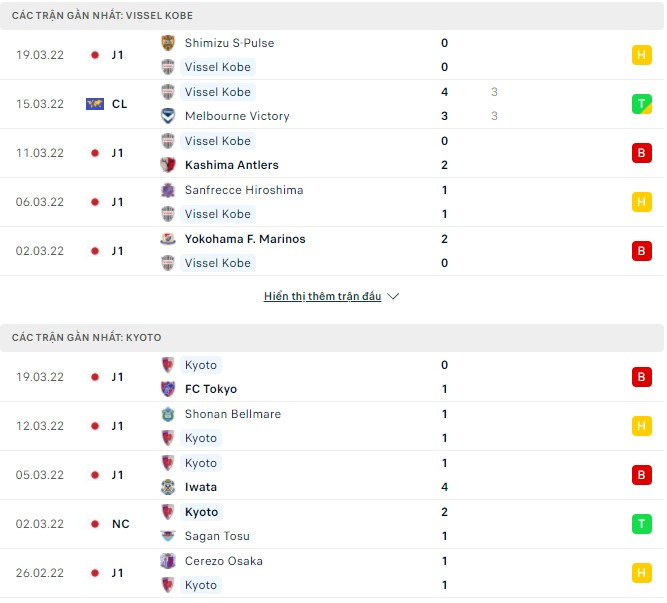667x603 pixels.
Task: Click the FC Tokyo team name
Action: [x=210, y=389]
